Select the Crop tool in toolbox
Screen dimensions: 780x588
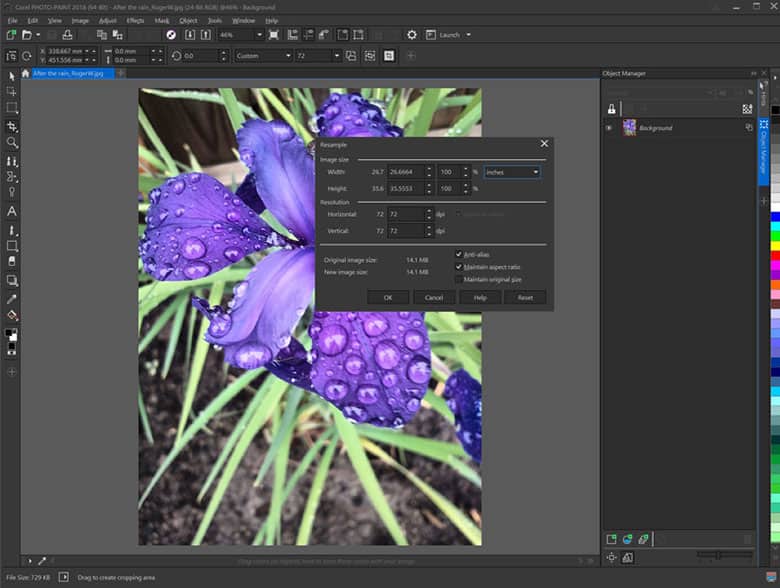[x=12, y=126]
